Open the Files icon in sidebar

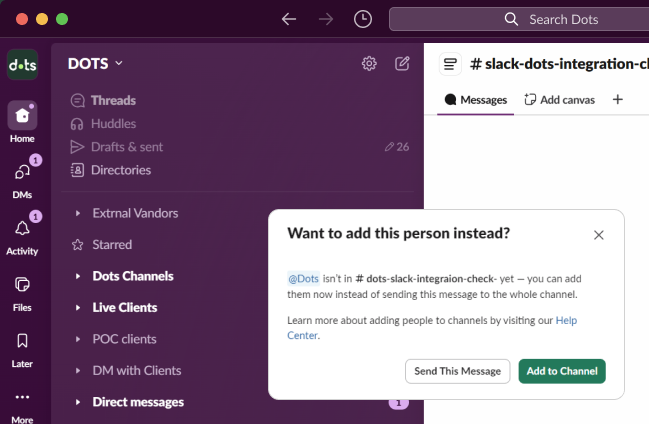(x=22, y=285)
